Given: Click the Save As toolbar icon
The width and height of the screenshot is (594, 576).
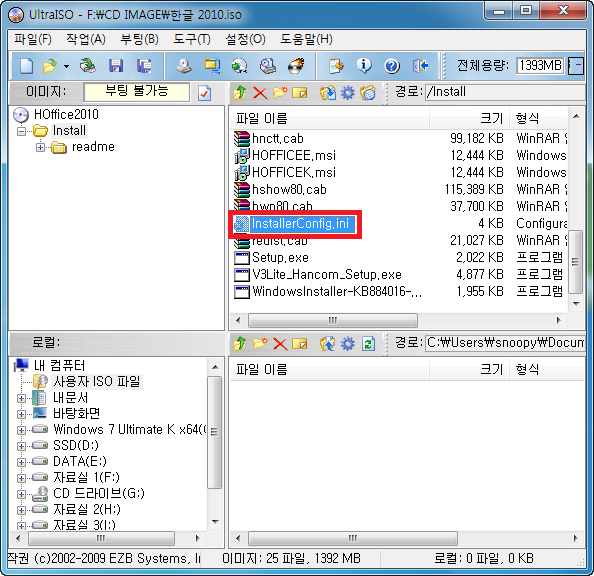Looking at the screenshot, I should pyautogui.click(x=144, y=66).
